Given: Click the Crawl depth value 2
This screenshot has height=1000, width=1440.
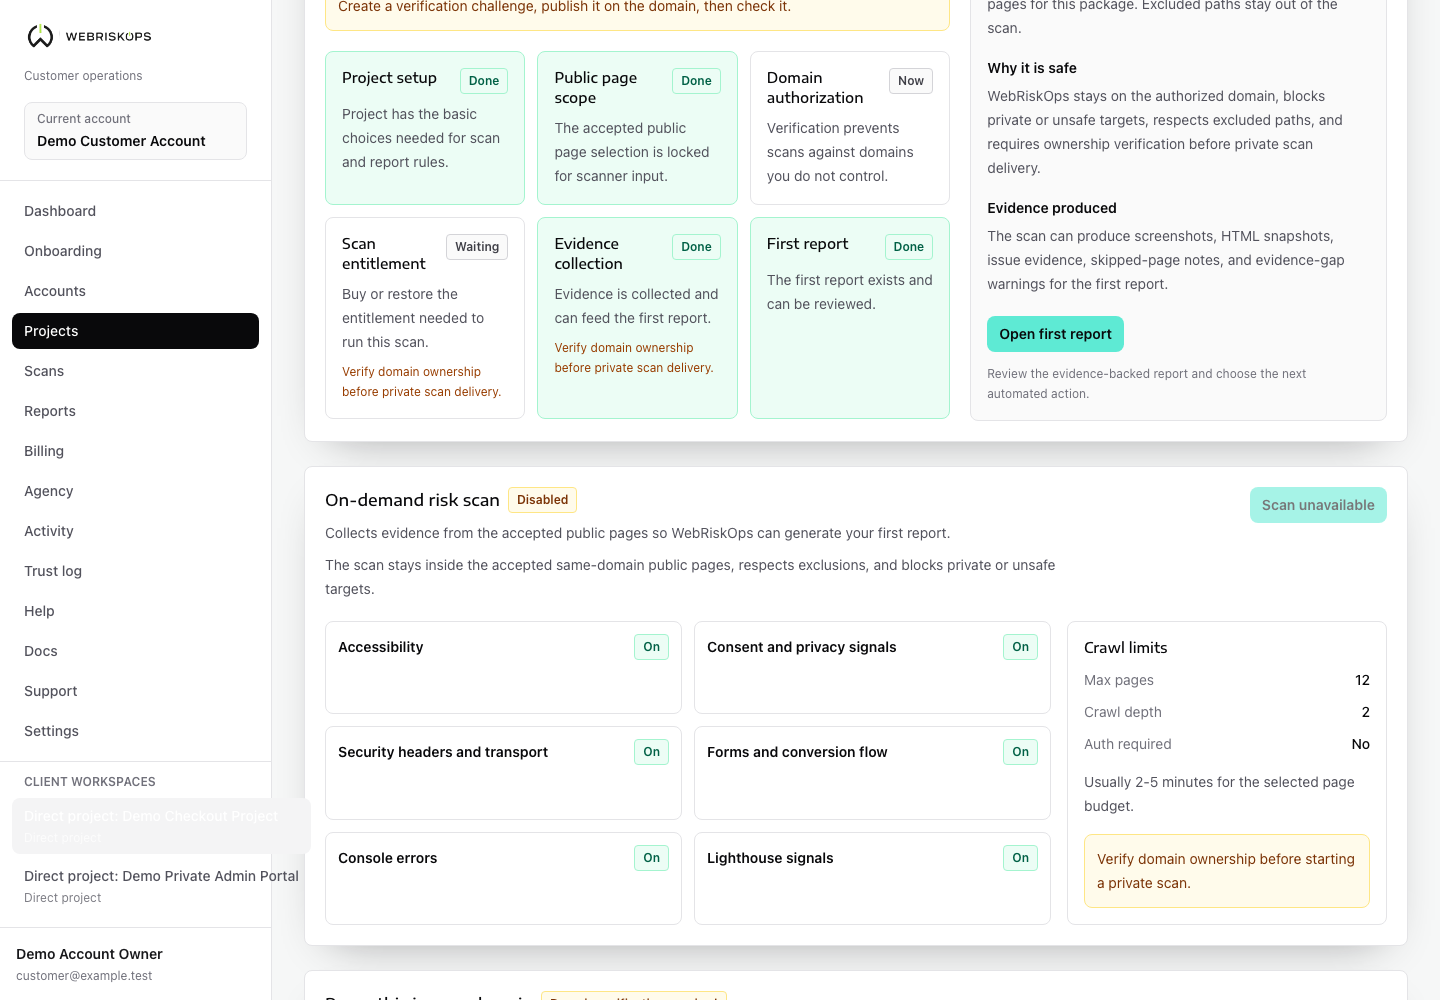Looking at the screenshot, I should pos(1366,712).
